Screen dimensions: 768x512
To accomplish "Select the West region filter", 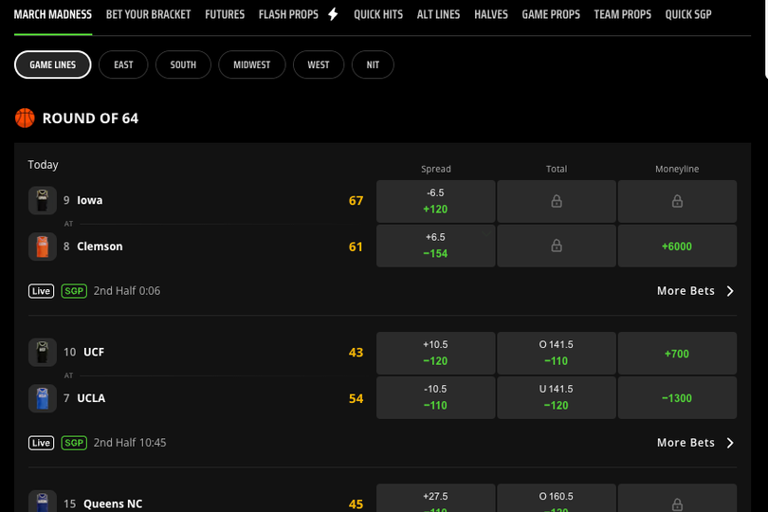I will coord(318,65).
